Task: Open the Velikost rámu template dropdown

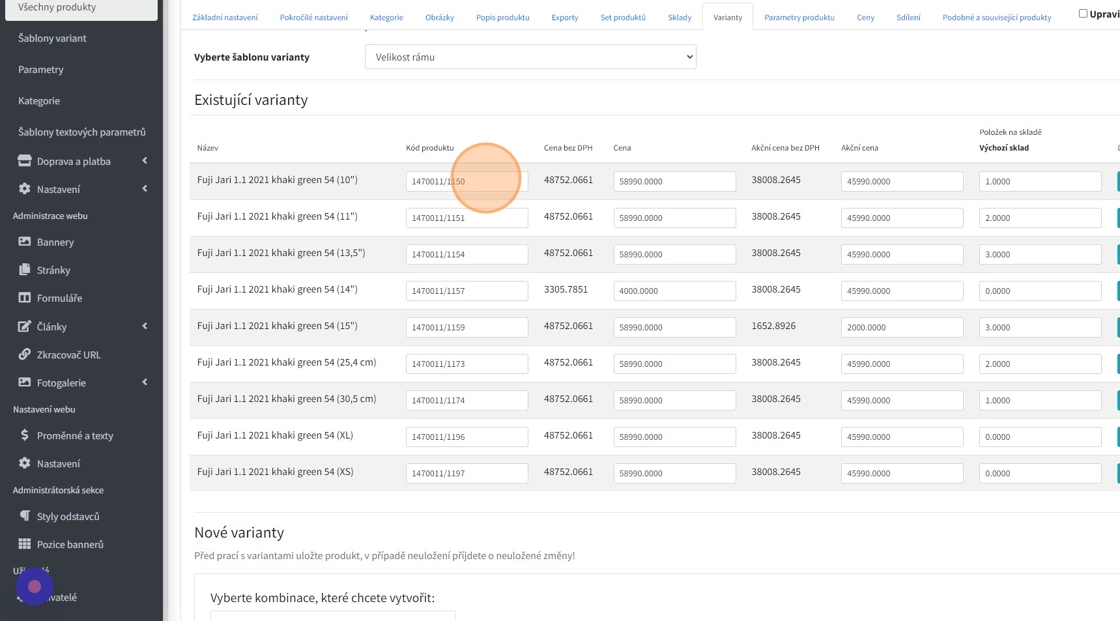Action: [x=530, y=57]
